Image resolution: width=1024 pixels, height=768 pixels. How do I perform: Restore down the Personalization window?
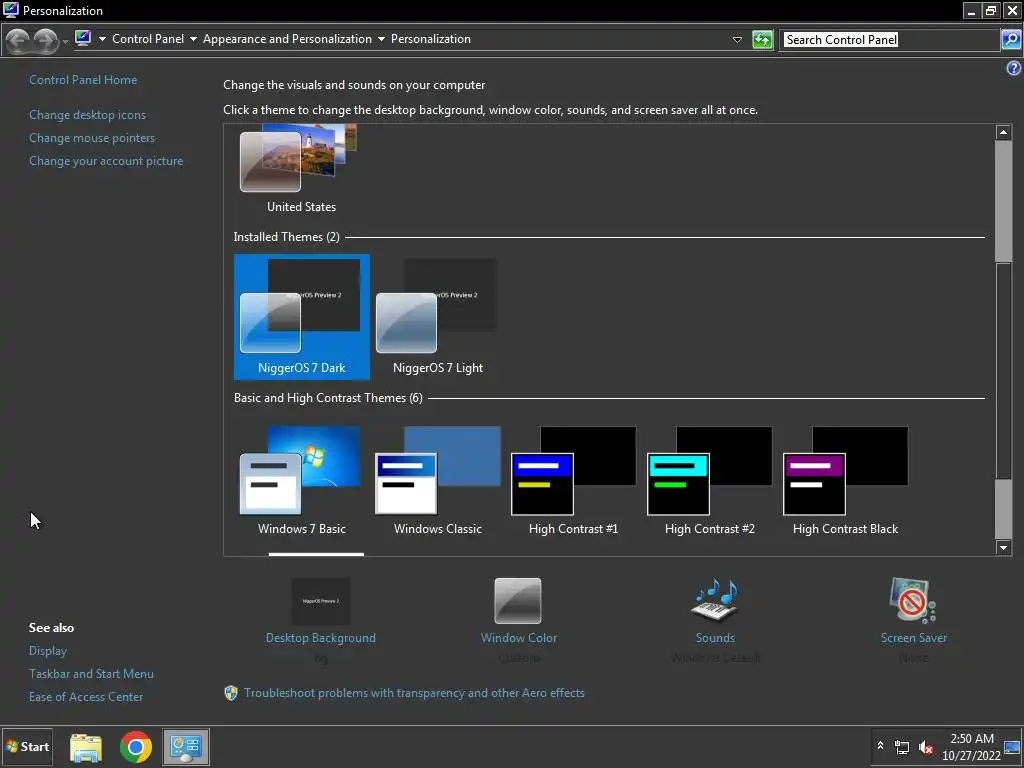pyautogui.click(x=991, y=10)
